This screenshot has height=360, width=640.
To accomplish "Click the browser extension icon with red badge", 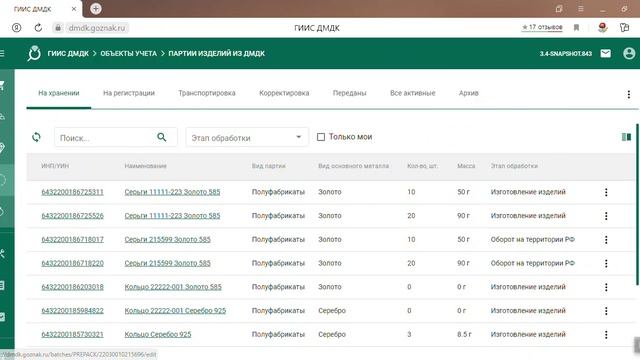I will 602,28.
